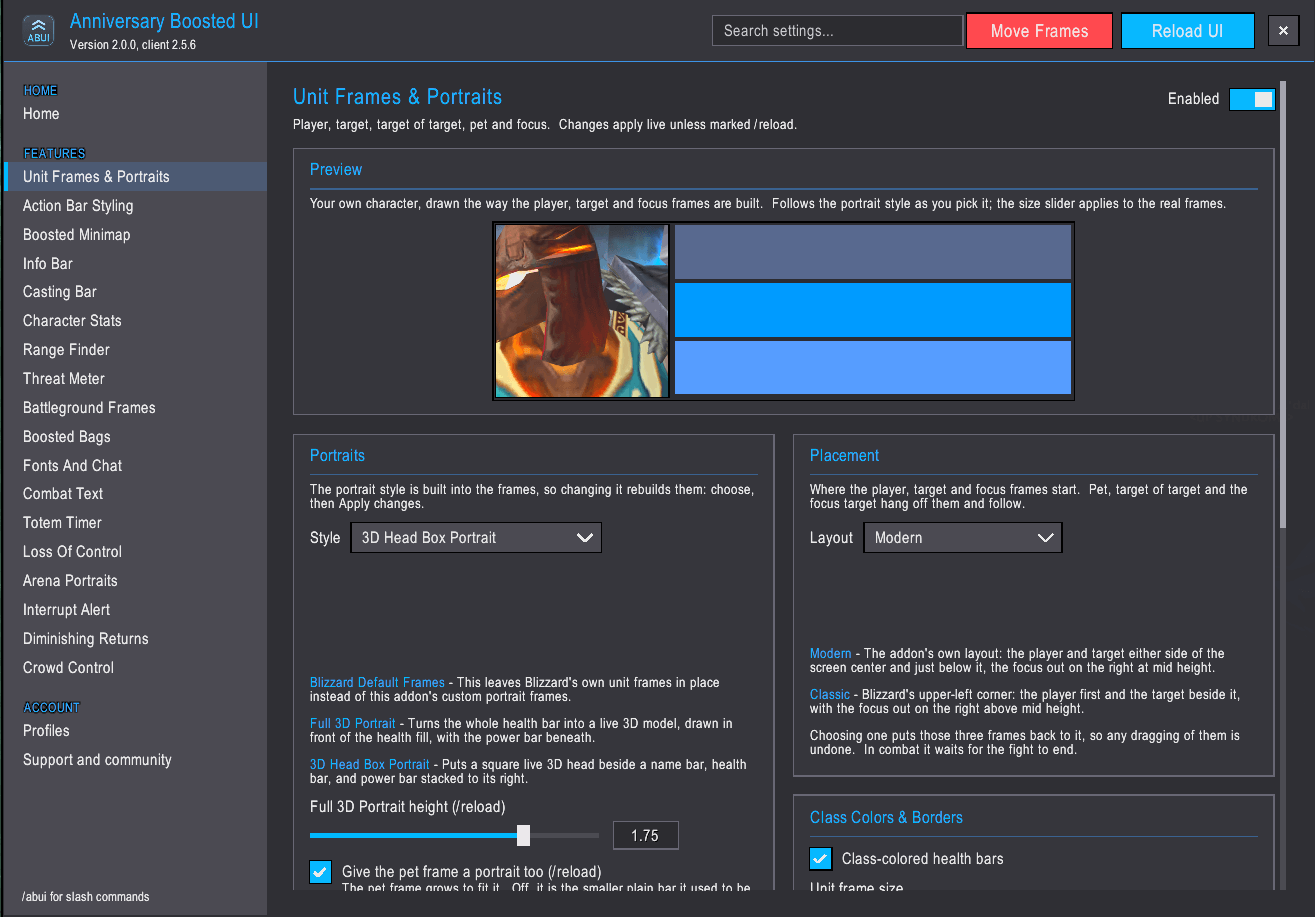Open the placement Layout dropdown

pyautogui.click(x=963, y=537)
